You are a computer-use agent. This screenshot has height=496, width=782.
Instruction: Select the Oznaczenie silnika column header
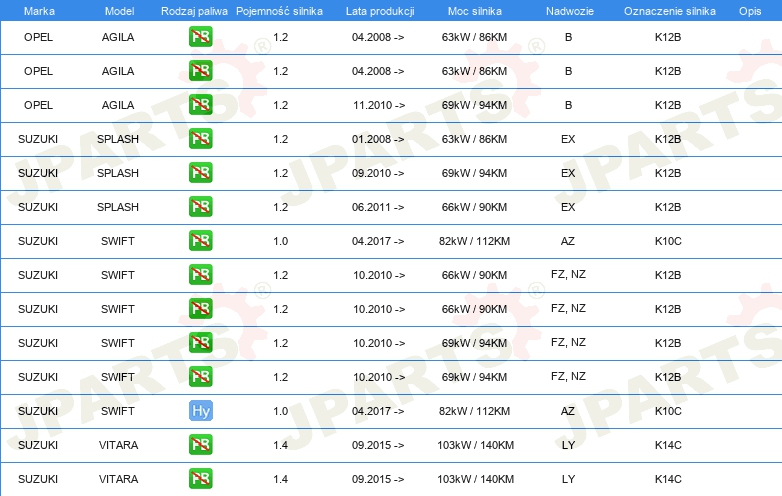tap(670, 11)
